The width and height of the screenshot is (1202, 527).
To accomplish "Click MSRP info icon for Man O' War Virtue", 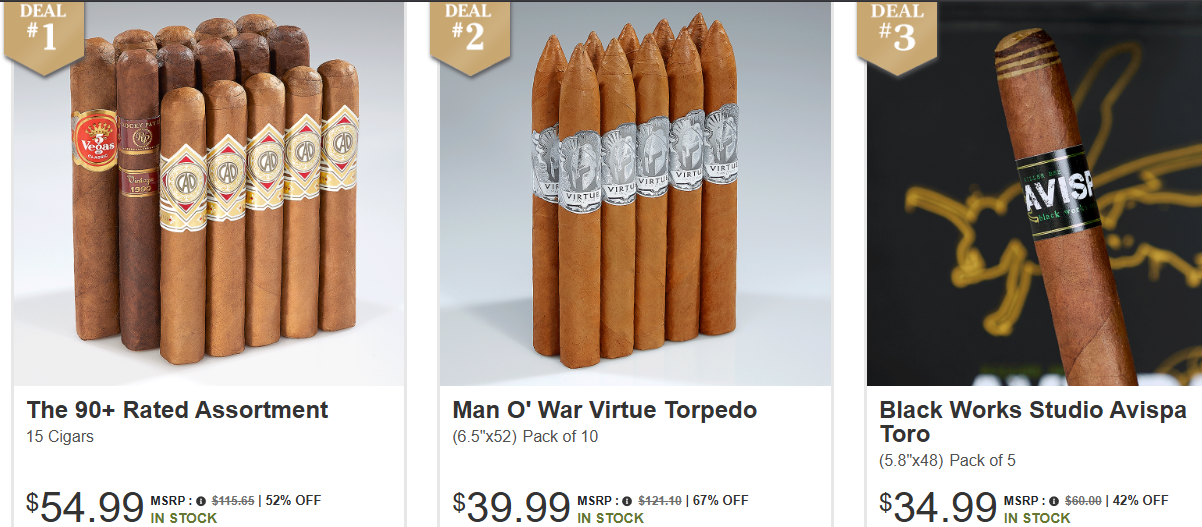I will [627, 501].
